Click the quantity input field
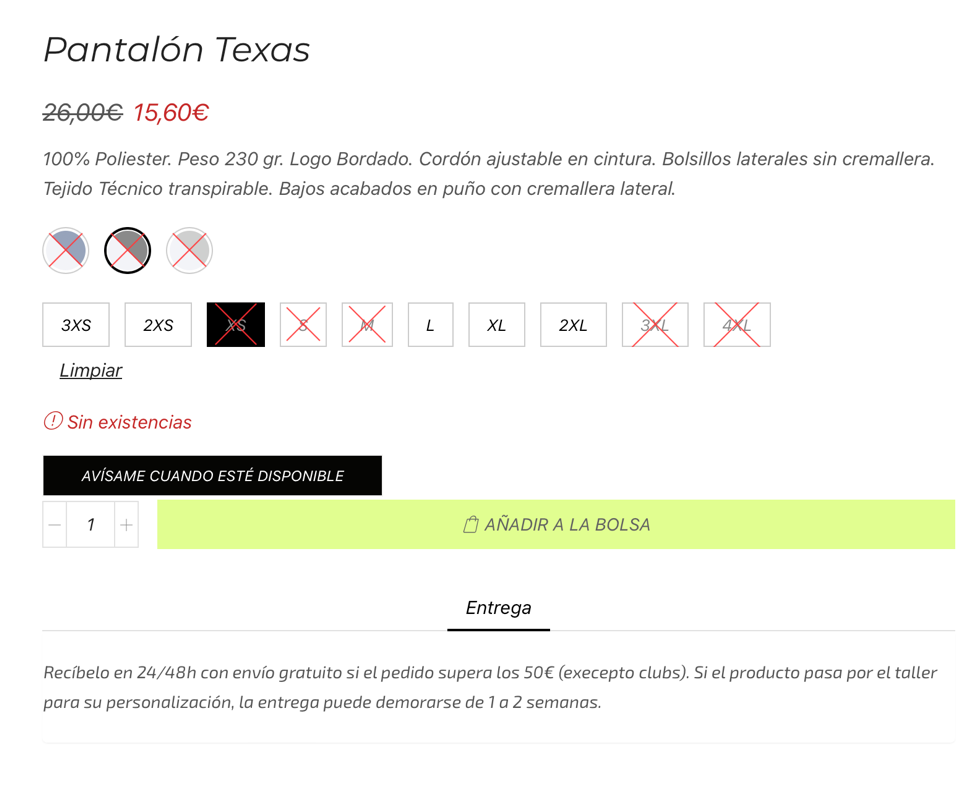This screenshot has width=974, height=786. pyautogui.click(x=90, y=525)
